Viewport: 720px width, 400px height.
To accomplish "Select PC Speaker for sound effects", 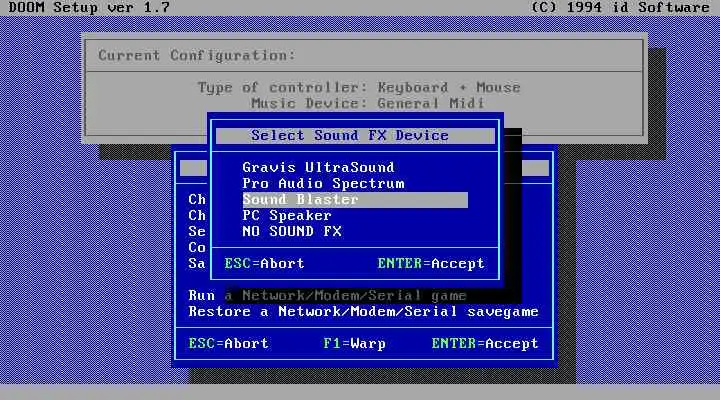I will pyautogui.click(x=287, y=215).
